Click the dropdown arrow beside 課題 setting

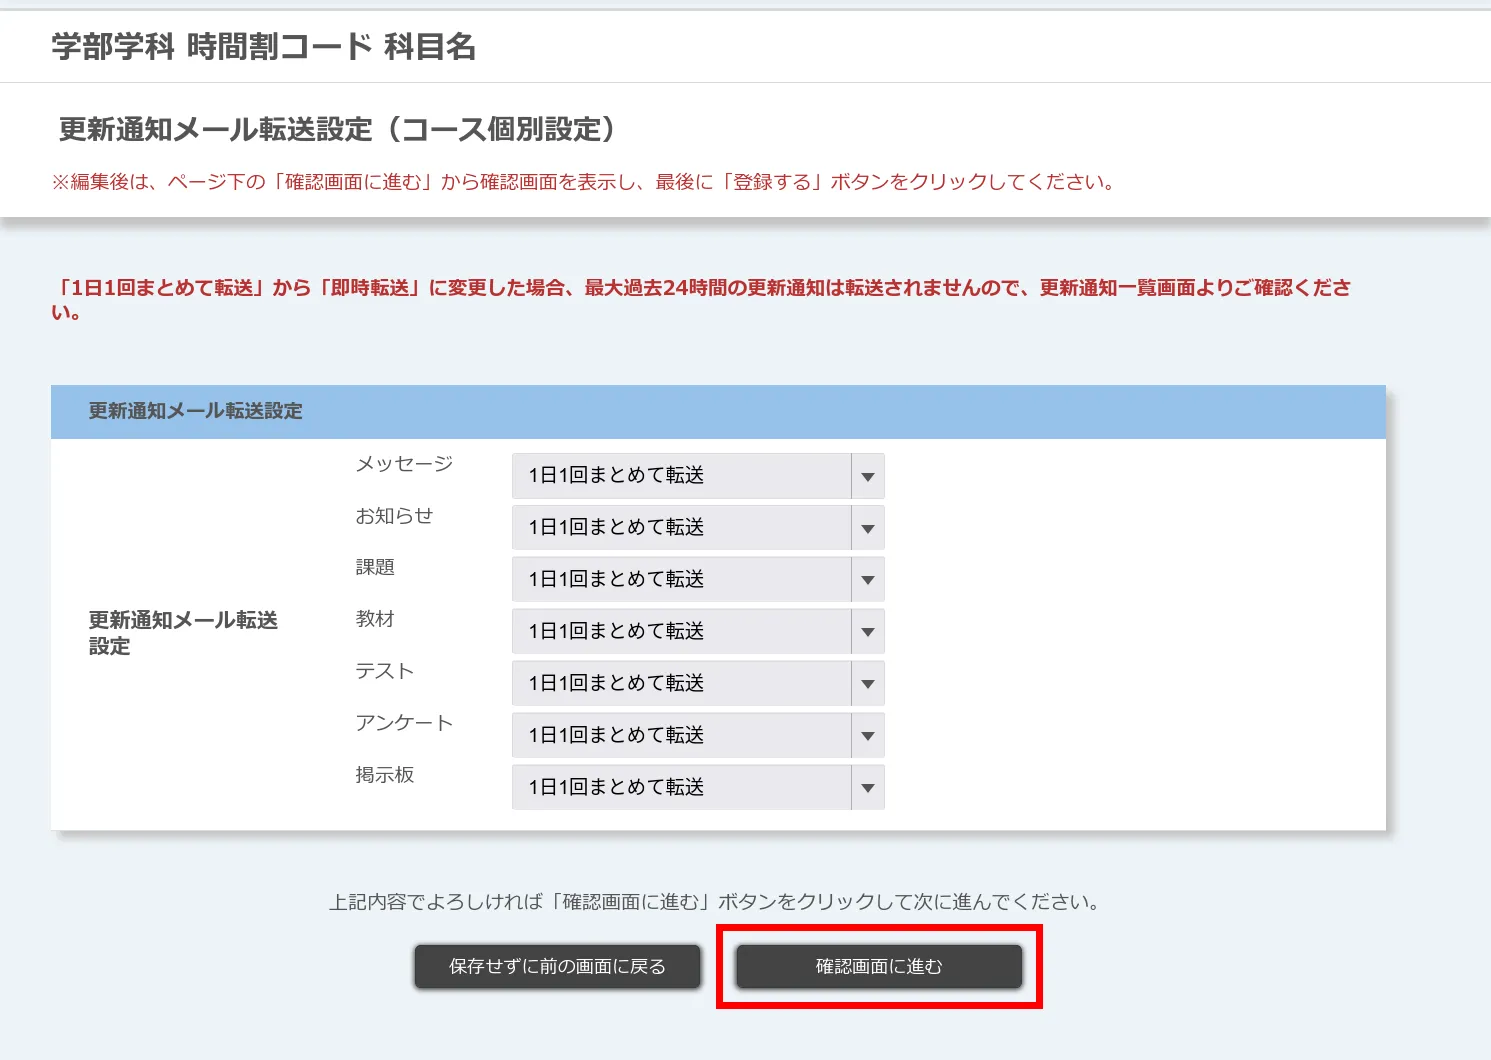[868, 579]
